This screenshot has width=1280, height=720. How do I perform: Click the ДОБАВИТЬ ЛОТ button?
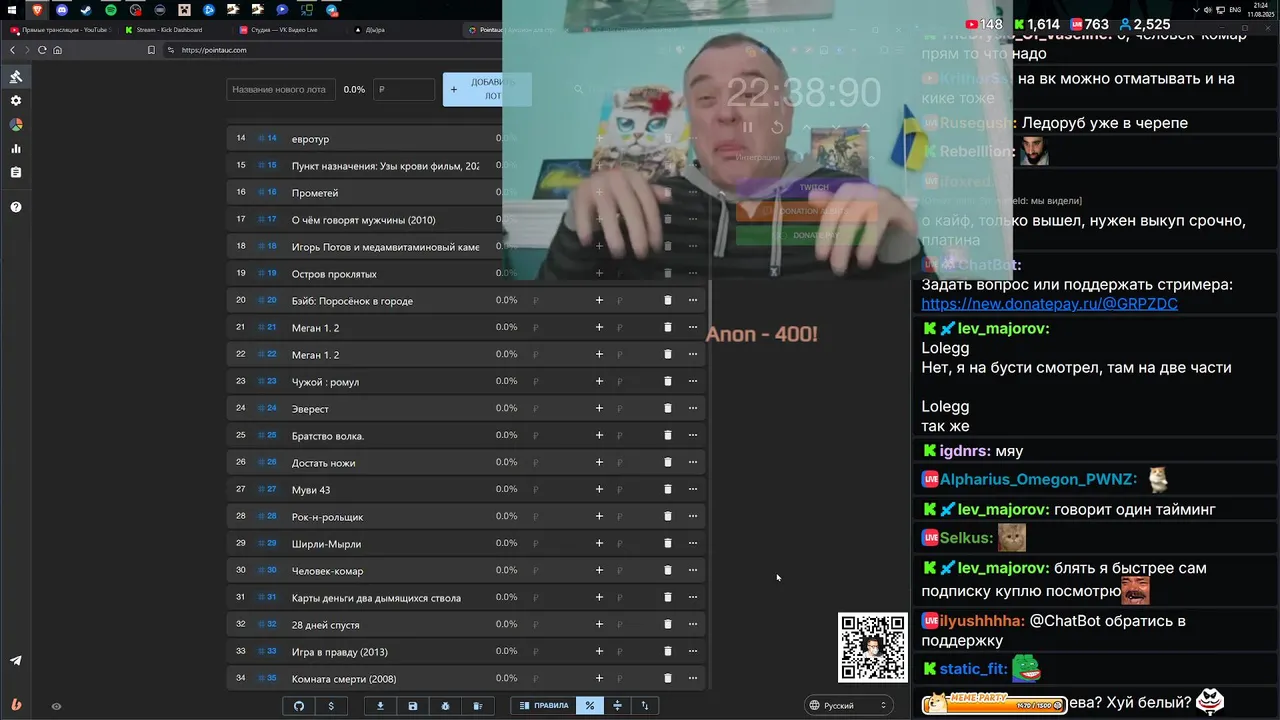click(487, 89)
